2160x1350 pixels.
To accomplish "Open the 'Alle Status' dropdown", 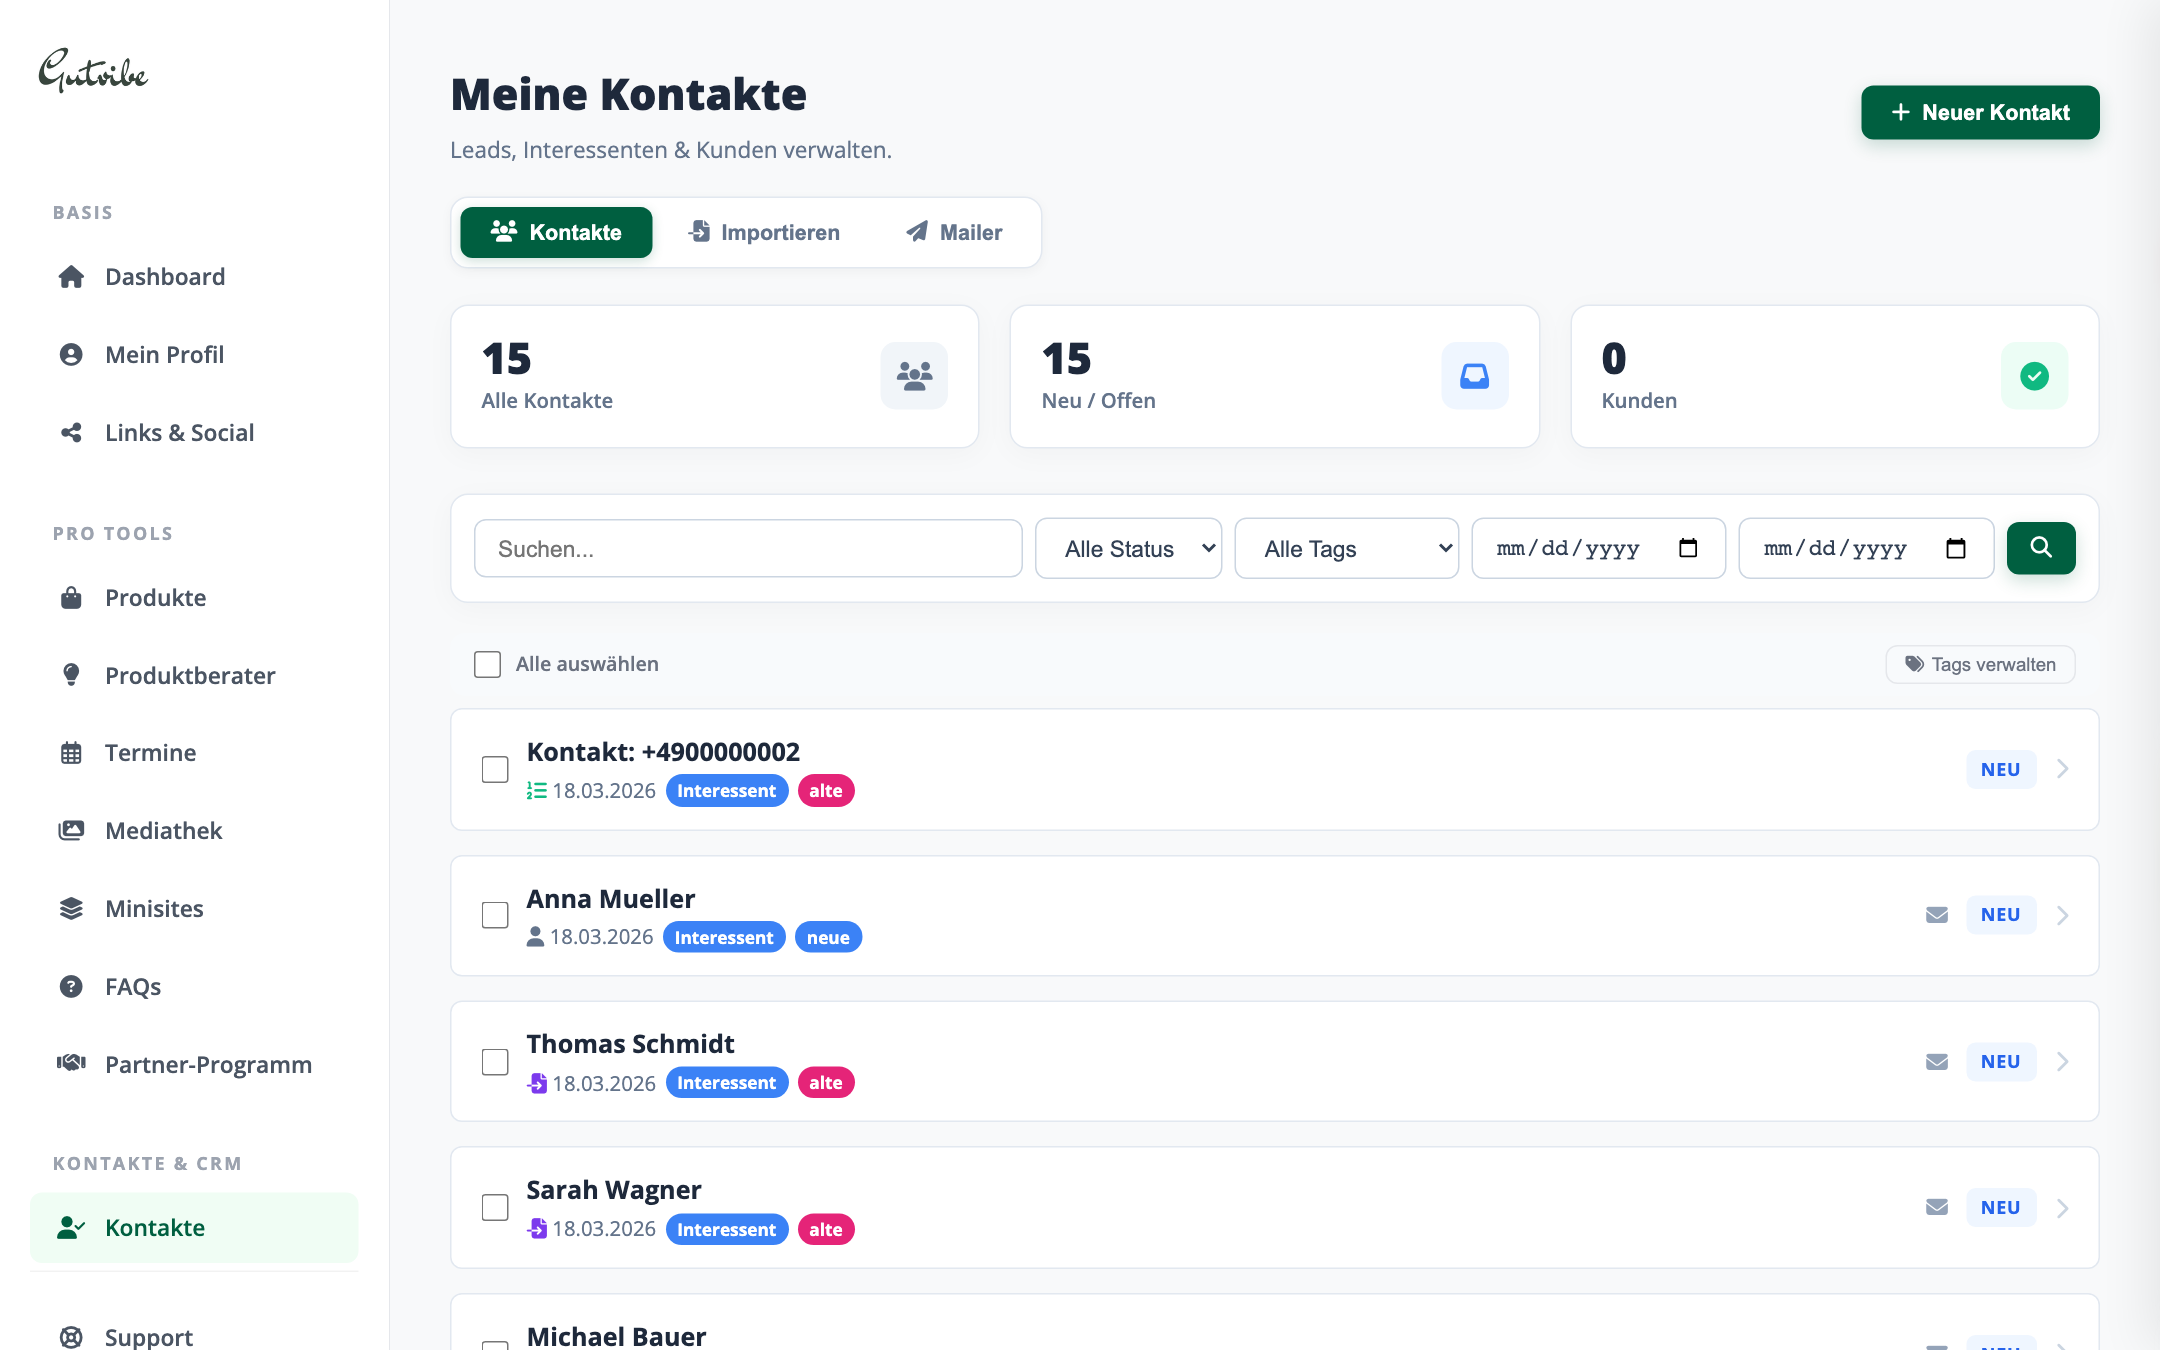I will point(1128,548).
